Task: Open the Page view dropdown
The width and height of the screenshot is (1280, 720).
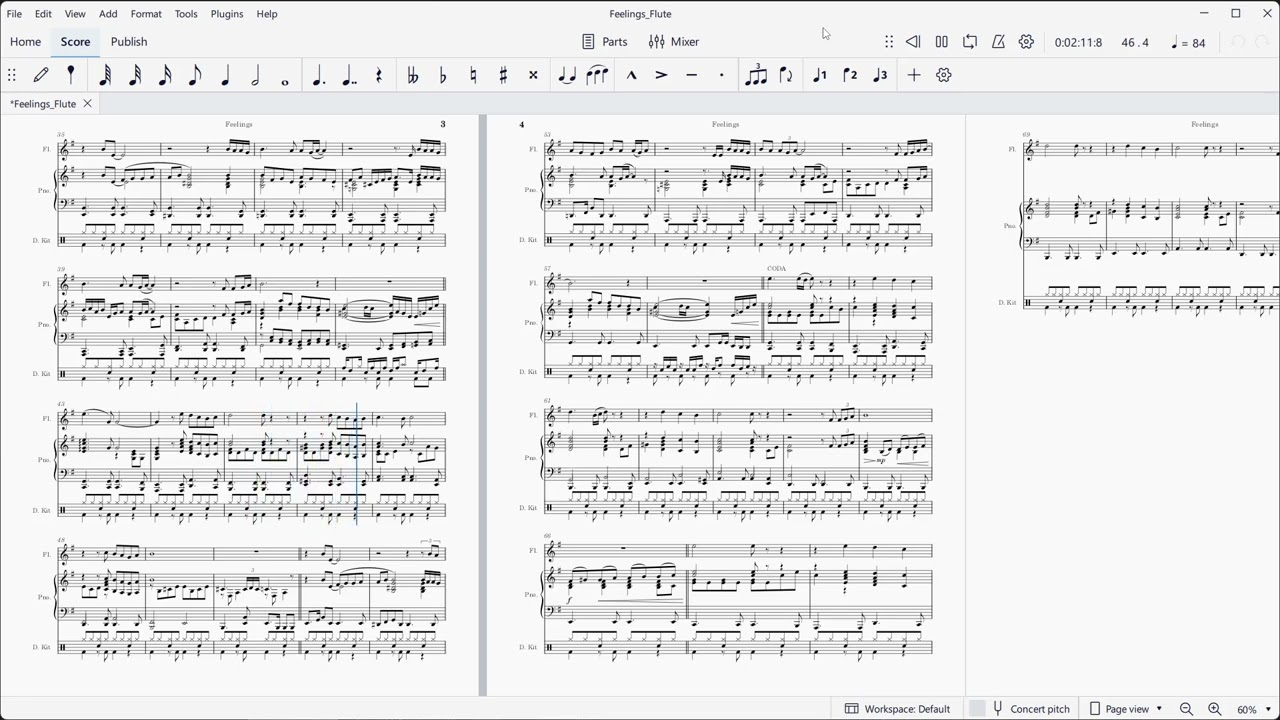Action: click(x=1126, y=709)
